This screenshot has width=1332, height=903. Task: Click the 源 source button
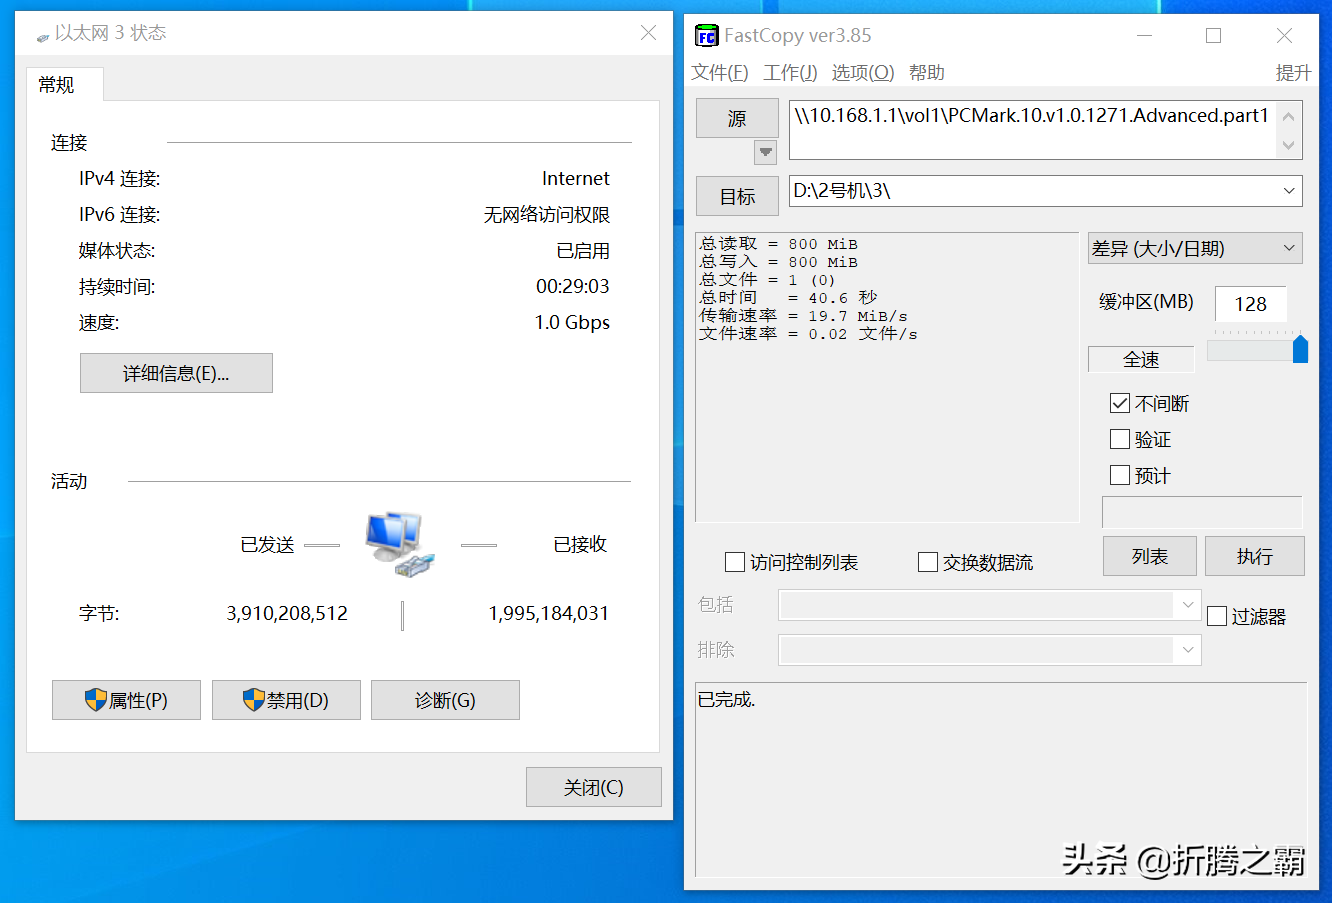737,119
